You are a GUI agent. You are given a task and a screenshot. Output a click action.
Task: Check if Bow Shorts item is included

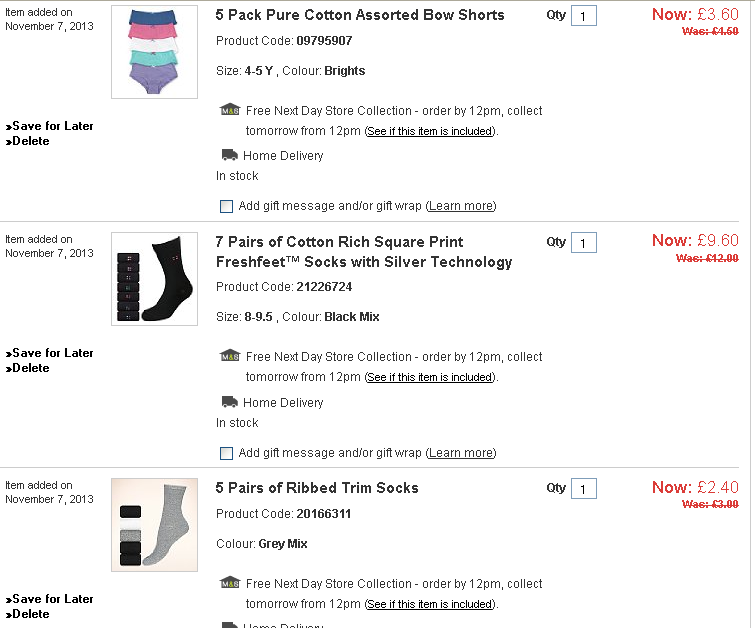(x=429, y=131)
